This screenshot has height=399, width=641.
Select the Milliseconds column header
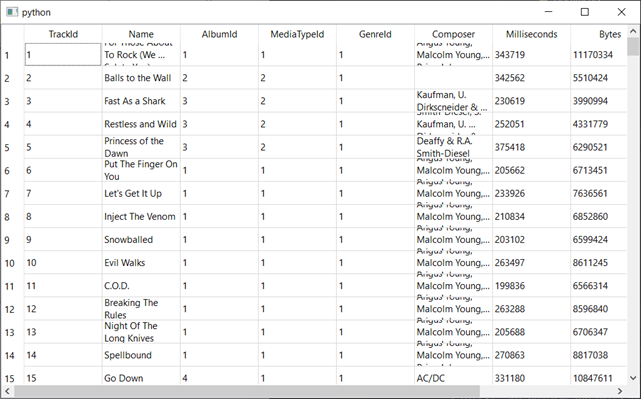(531, 34)
